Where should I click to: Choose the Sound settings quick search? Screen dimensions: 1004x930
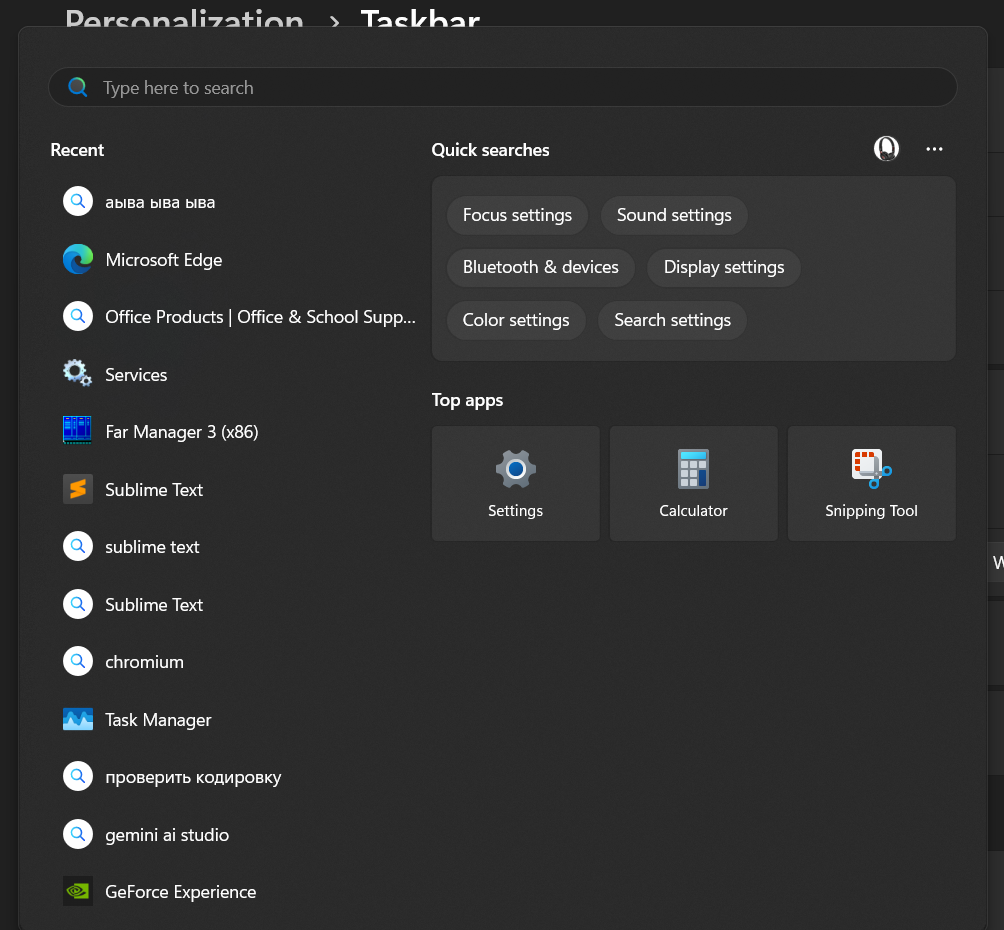(674, 215)
